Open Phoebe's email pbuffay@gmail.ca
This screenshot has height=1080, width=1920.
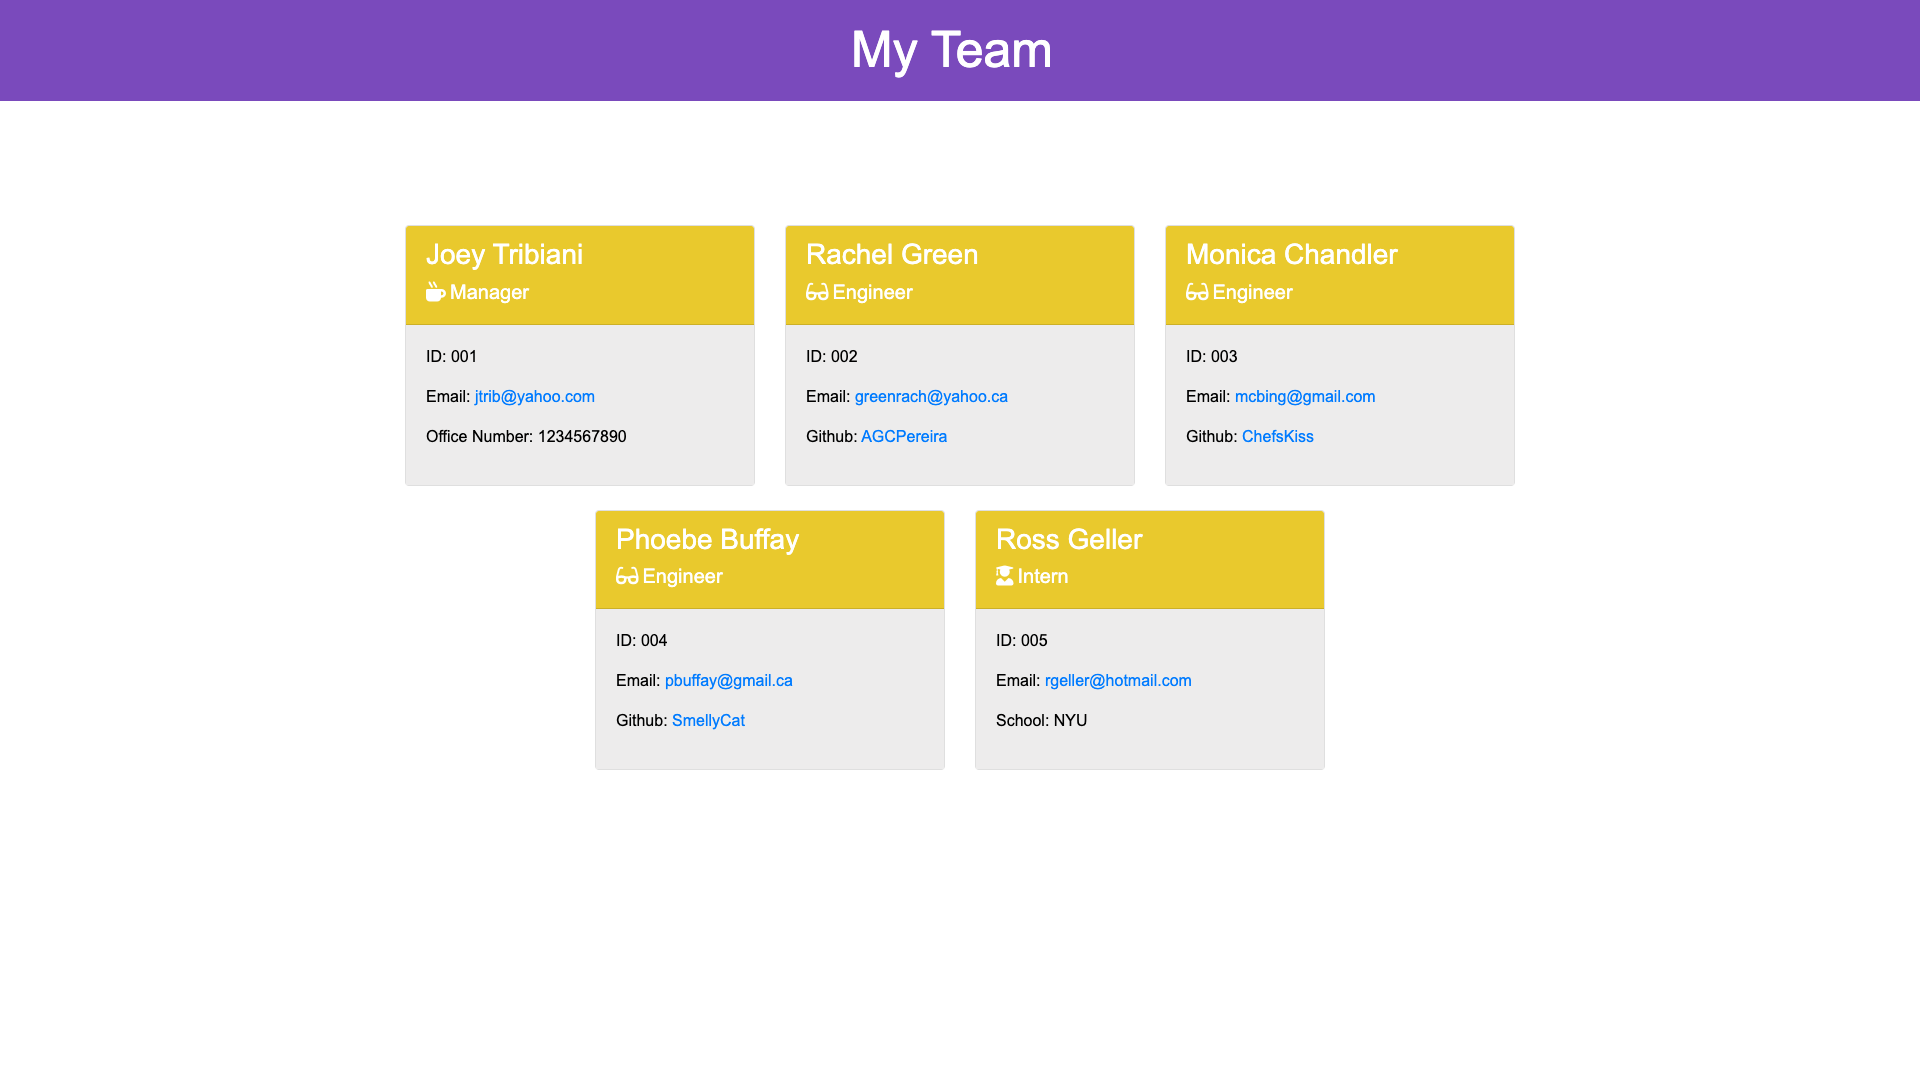729,680
